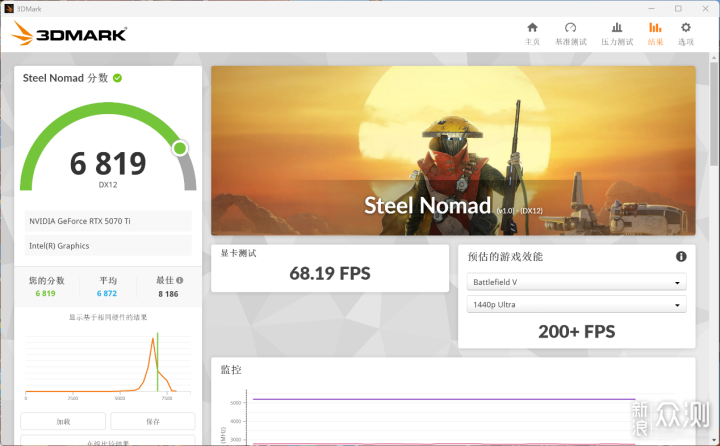This screenshot has width=720, height=446.
Task: Click the large 6 819 gauge score
Action: coord(108,164)
